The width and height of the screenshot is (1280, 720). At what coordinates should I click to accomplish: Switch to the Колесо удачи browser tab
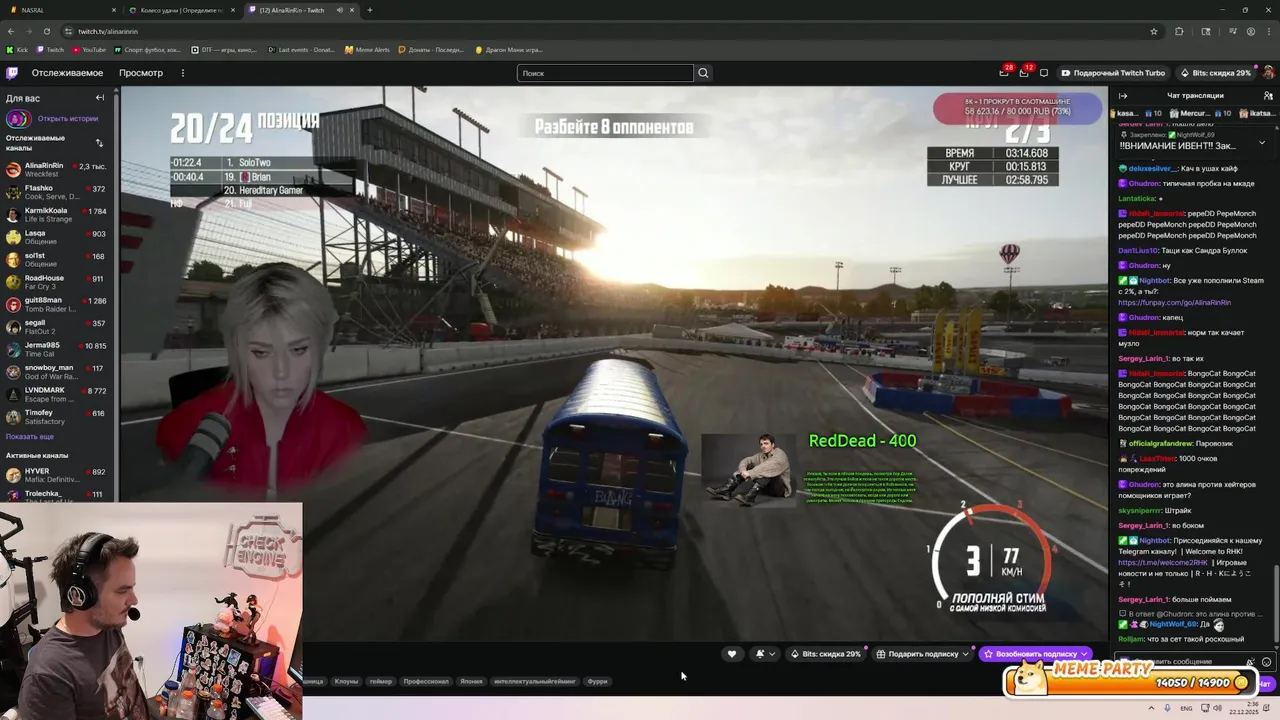pos(180,10)
